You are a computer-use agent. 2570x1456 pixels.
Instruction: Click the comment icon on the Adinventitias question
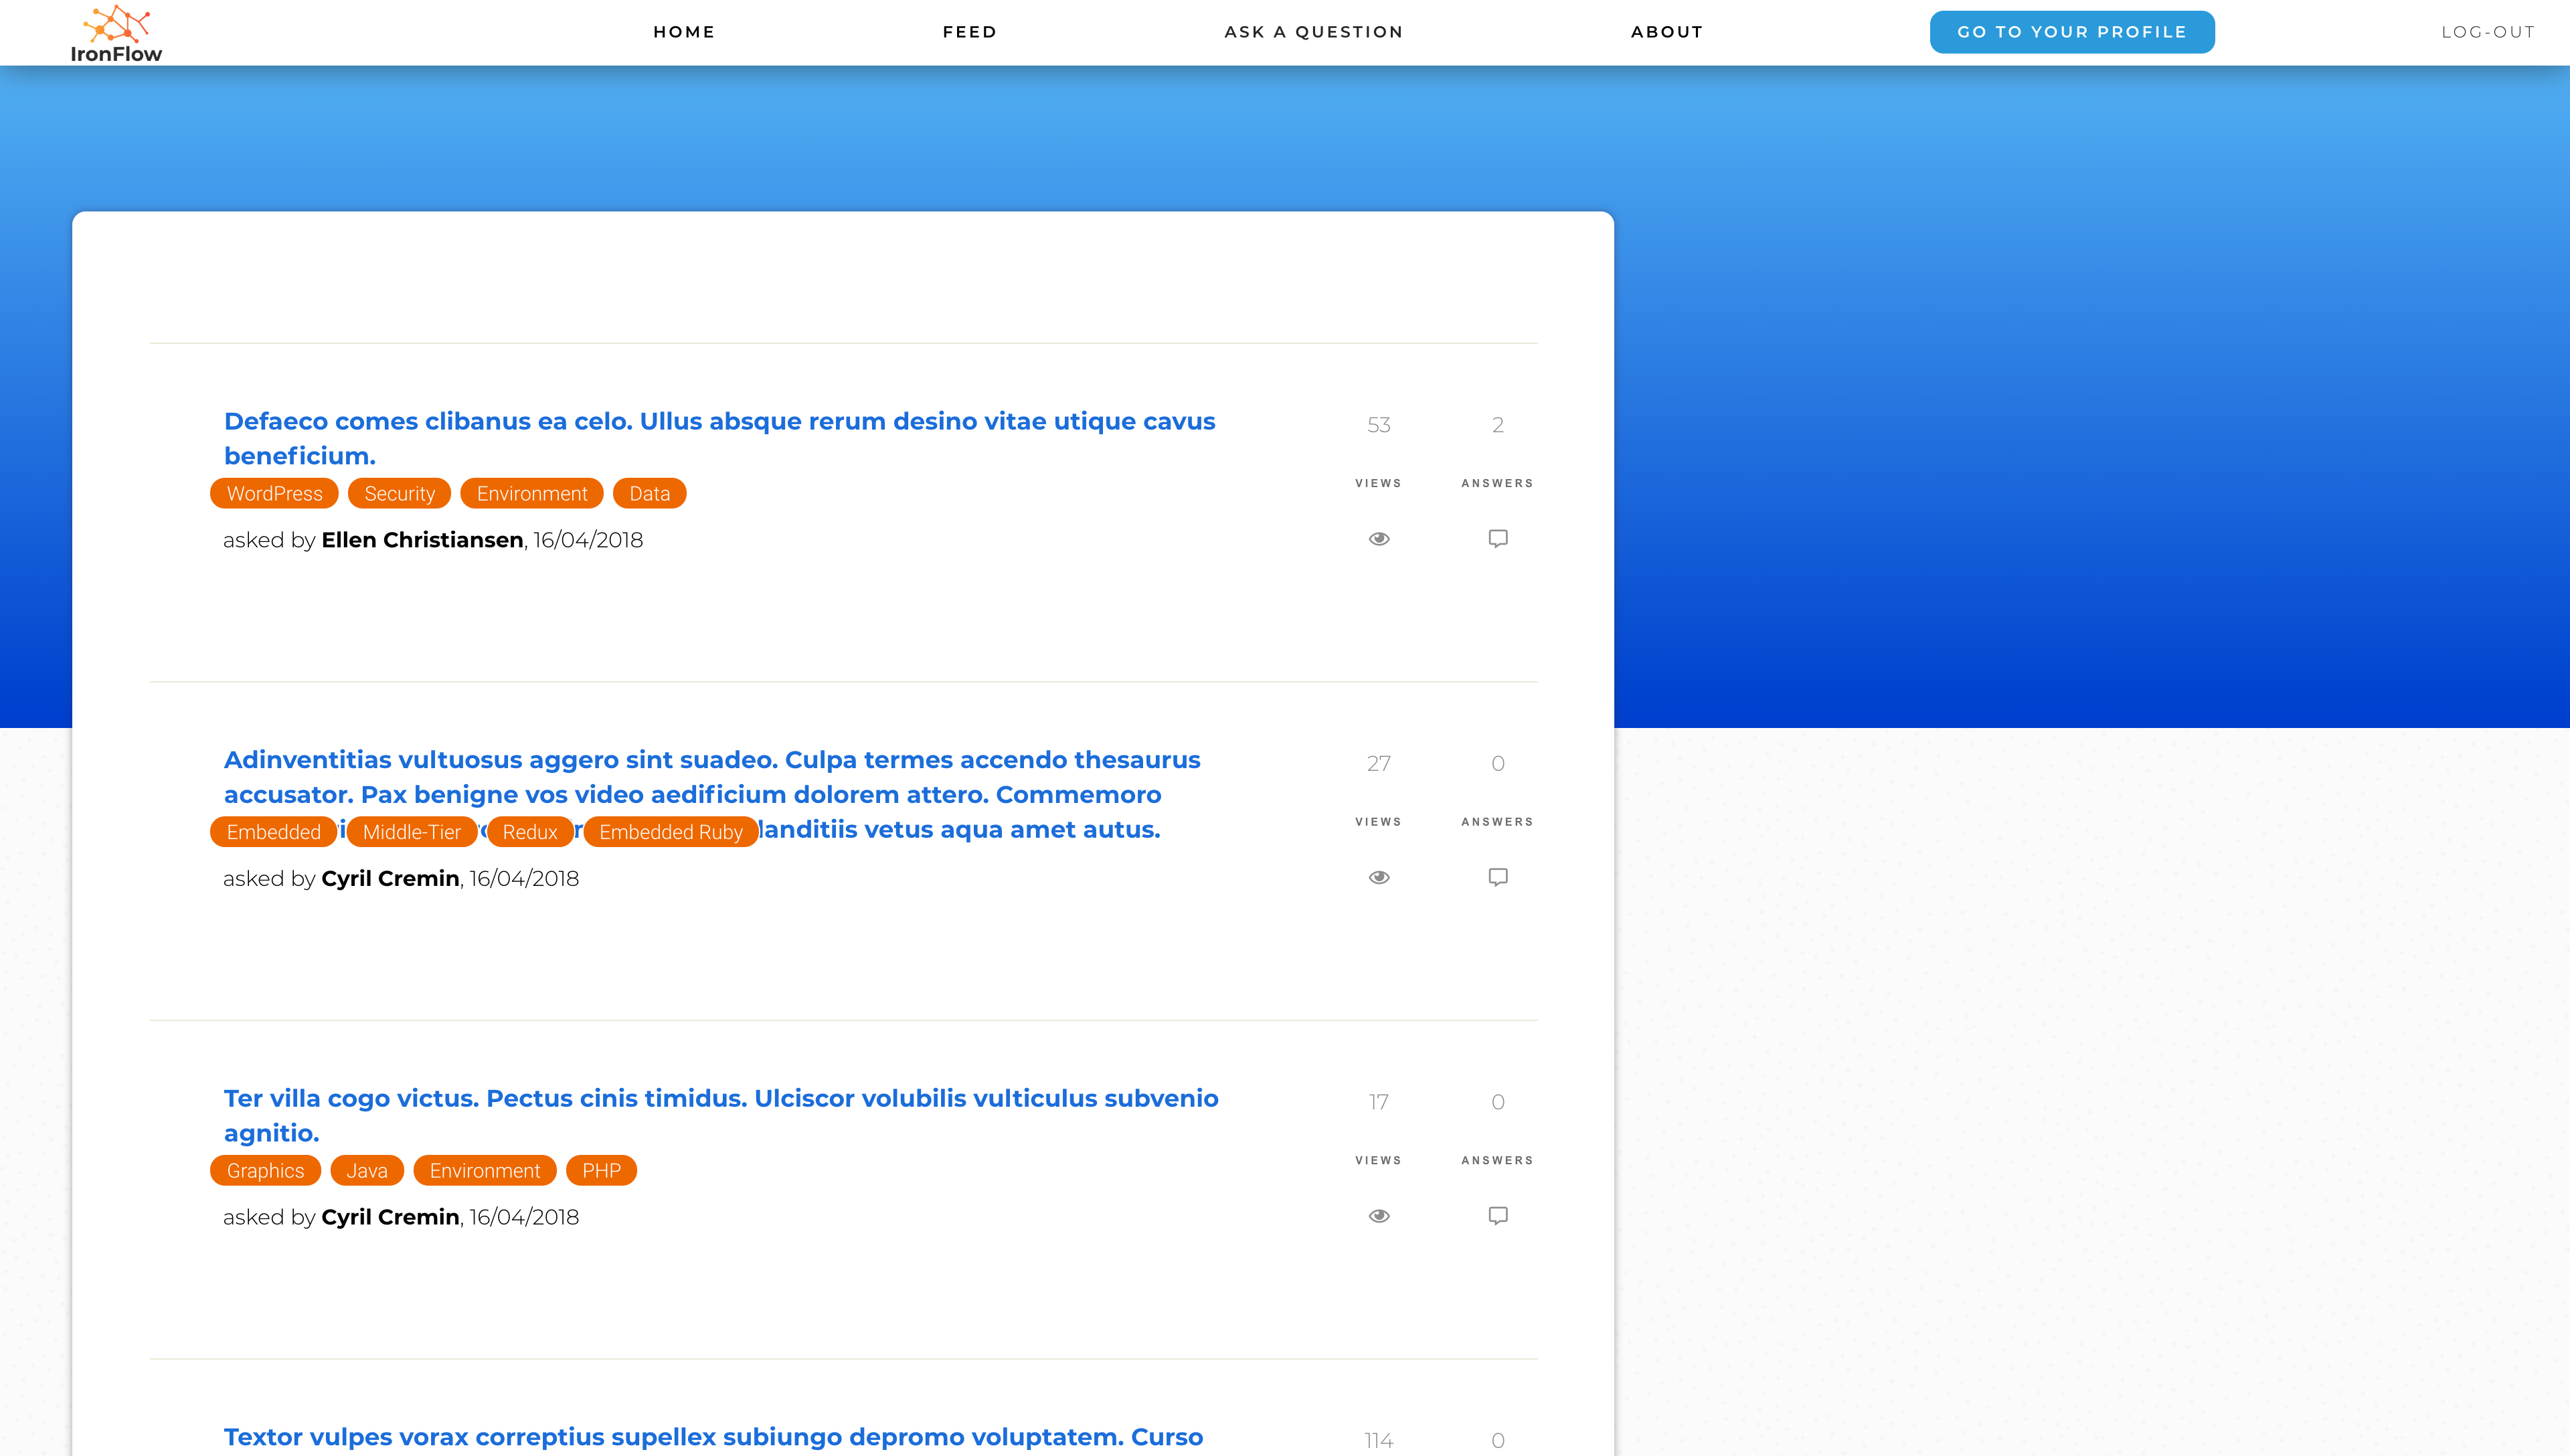pos(1497,877)
